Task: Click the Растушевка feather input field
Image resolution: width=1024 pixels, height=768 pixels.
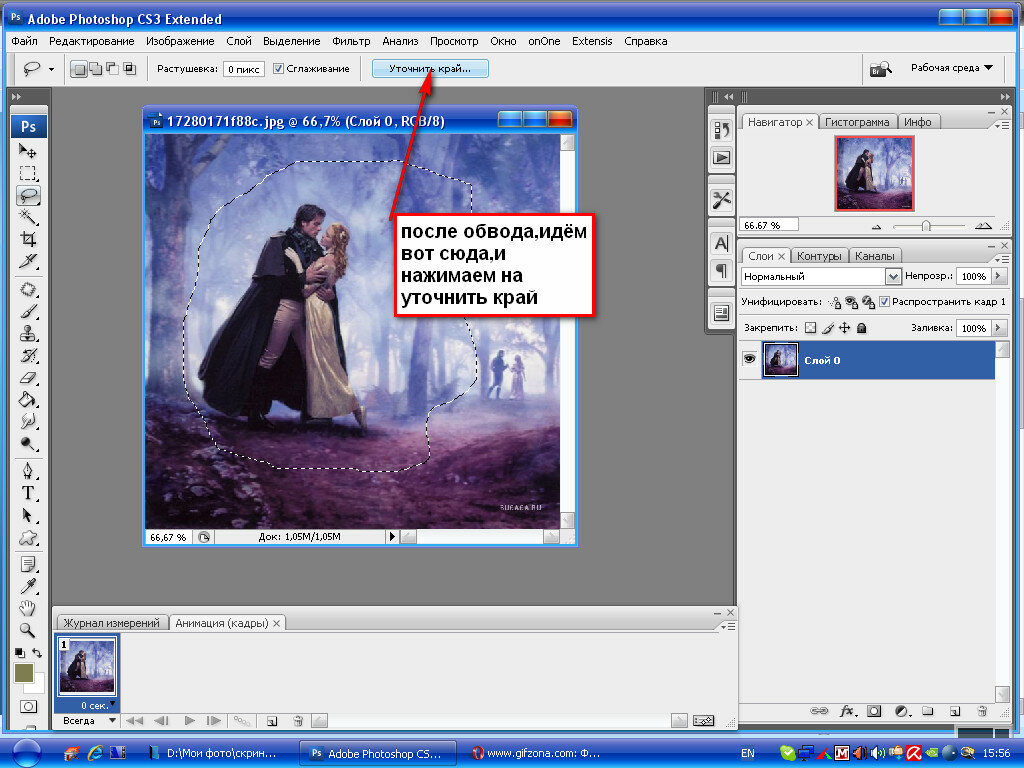Action: tap(243, 69)
